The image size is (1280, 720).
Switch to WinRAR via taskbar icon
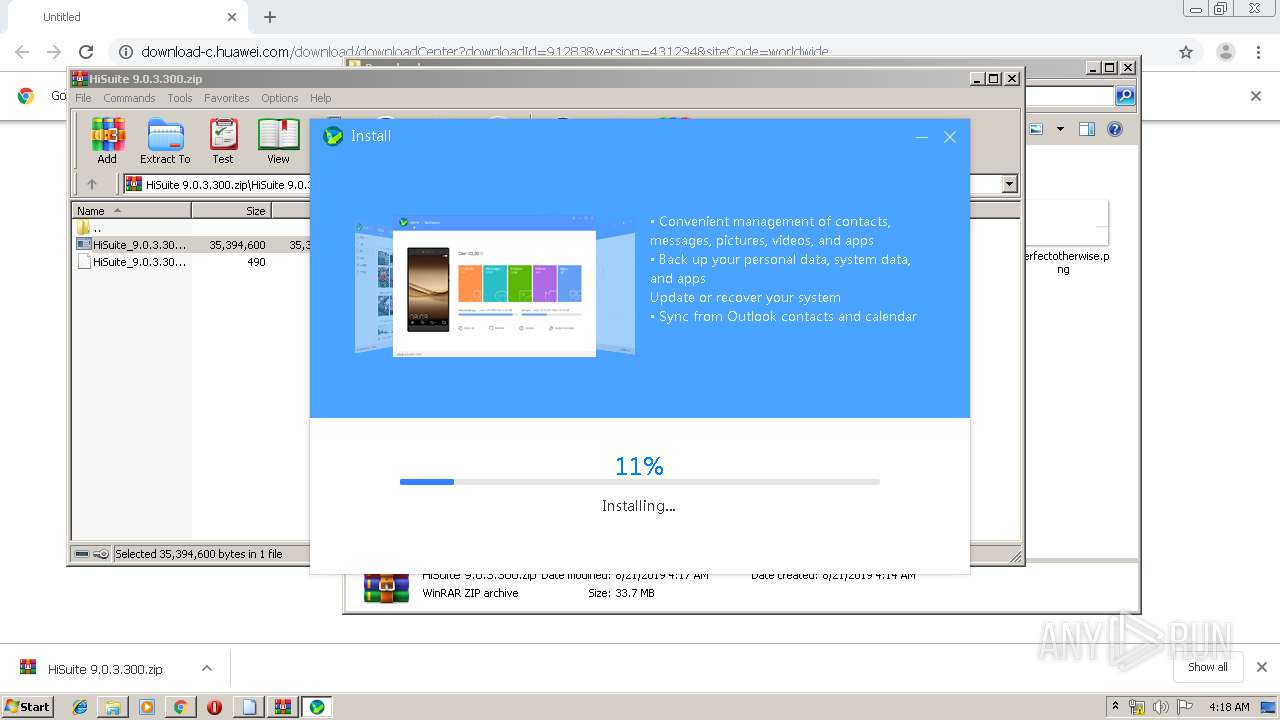(x=282, y=707)
